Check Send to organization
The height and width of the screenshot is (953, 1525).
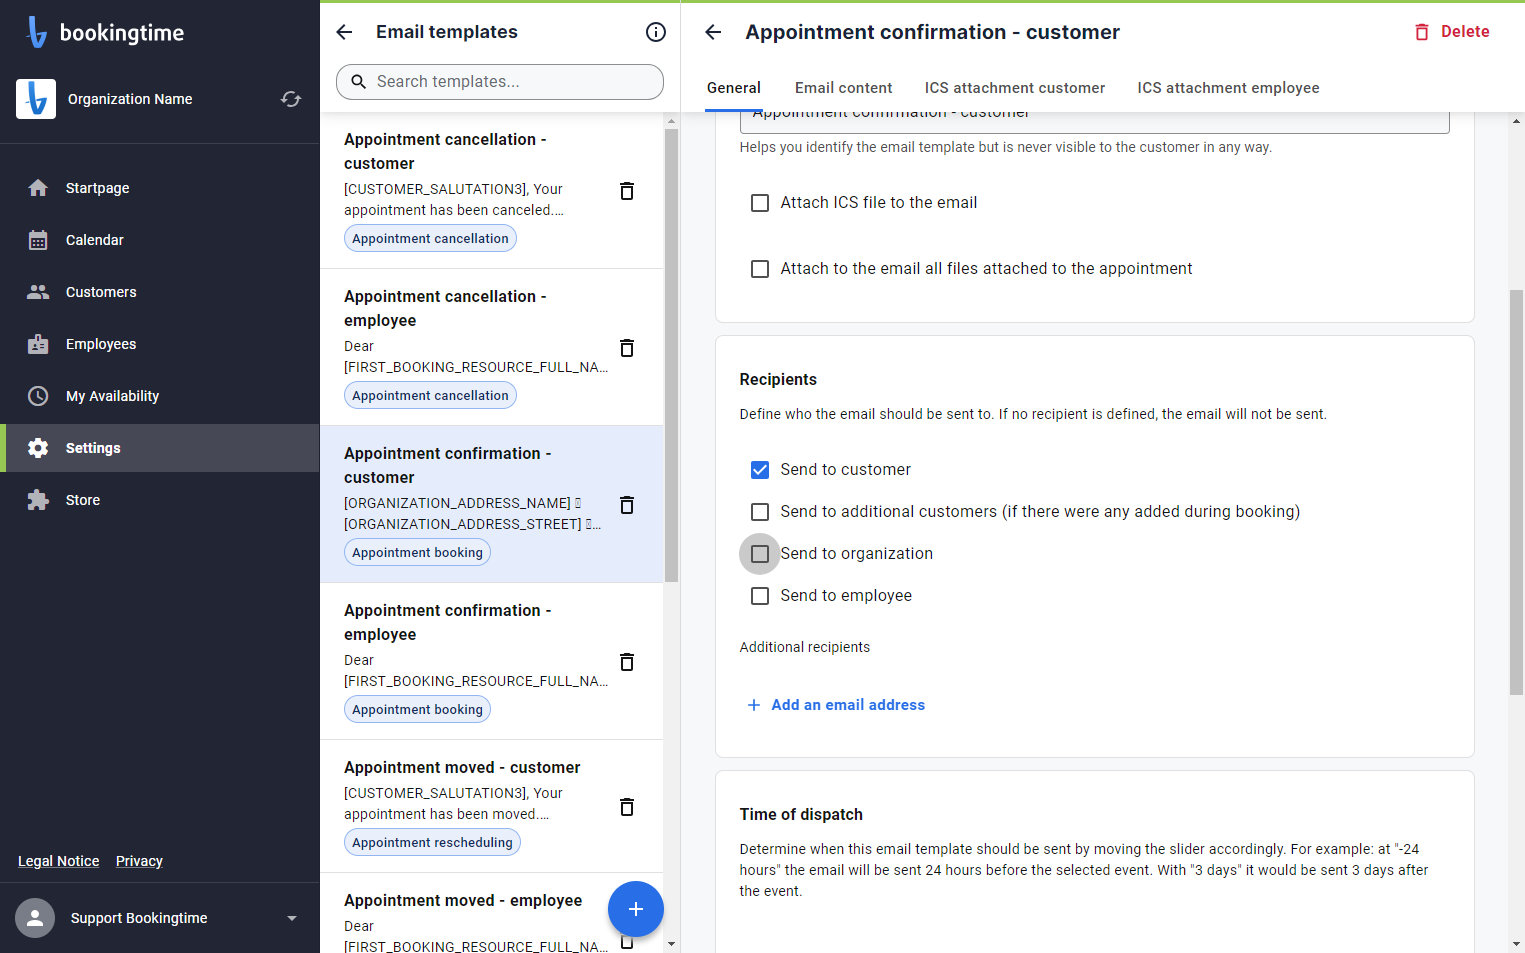pyautogui.click(x=760, y=554)
